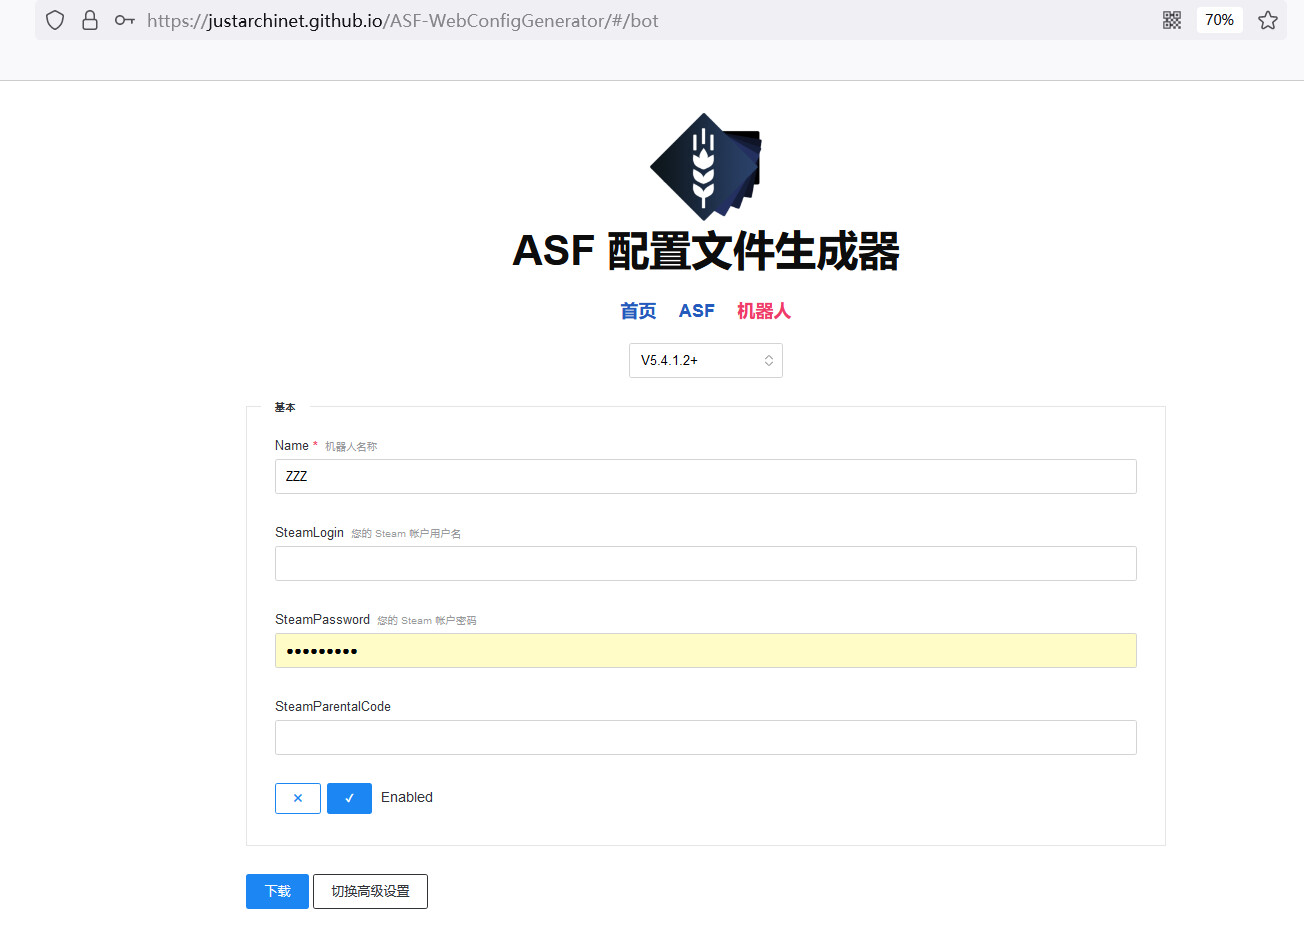Click the ASF wheat logo image
This screenshot has width=1304, height=945.
706,166
